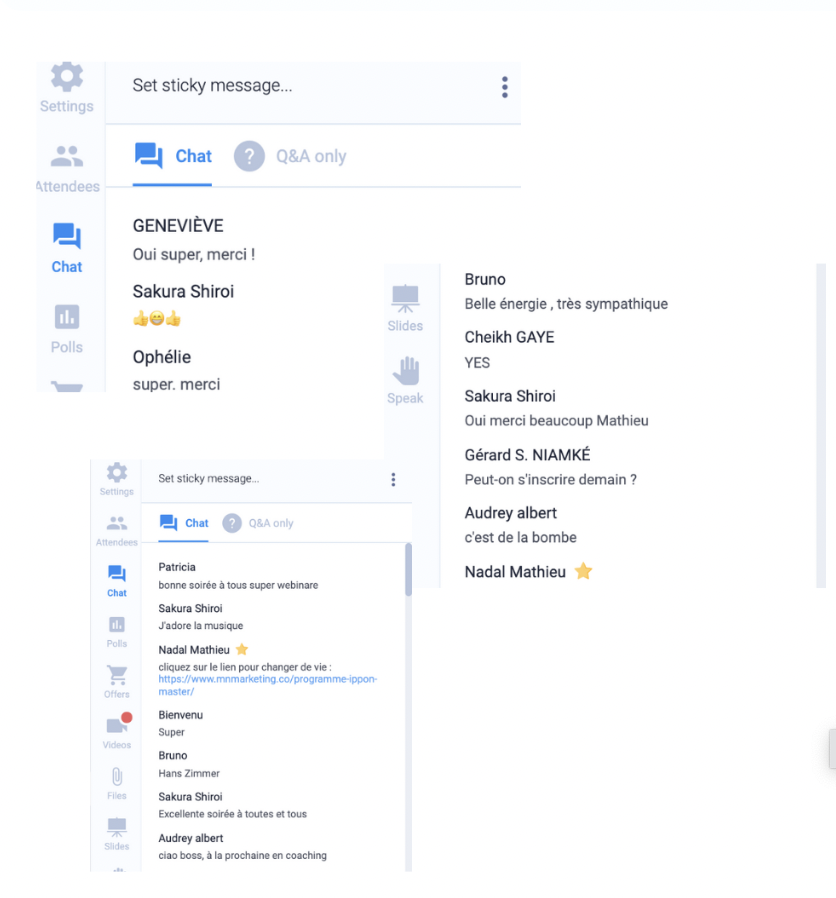Image resolution: width=836 pixels, height=898 pixels.
Task: Click message "Excellente soirée à toutes et tous"
Action: 232,814
